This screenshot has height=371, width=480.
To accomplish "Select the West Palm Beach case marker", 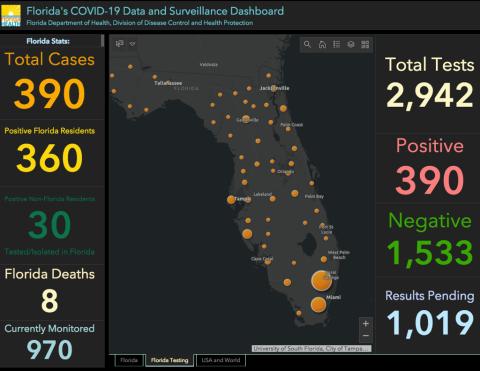I will (324, 259).
